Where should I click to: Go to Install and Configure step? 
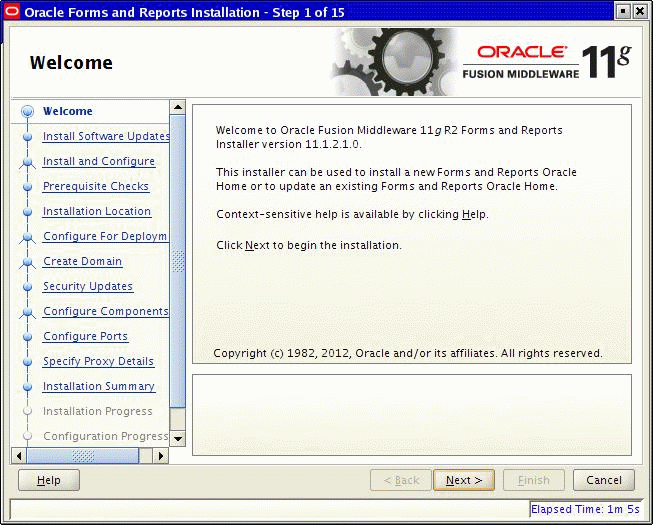99,161
